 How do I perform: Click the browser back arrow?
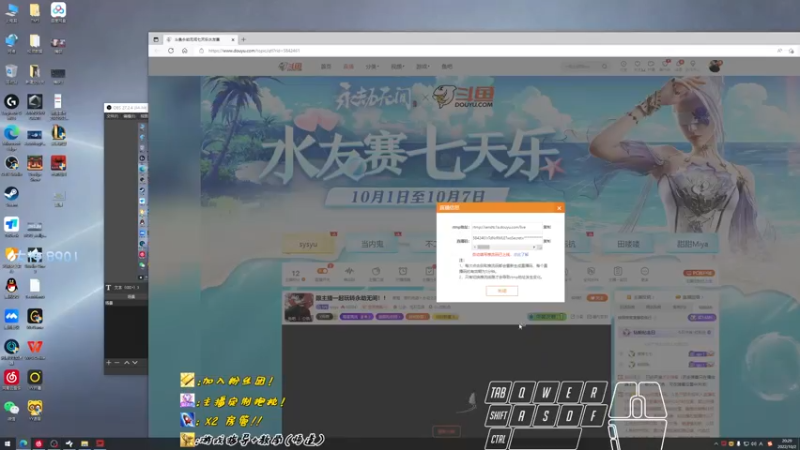[157, 51]
